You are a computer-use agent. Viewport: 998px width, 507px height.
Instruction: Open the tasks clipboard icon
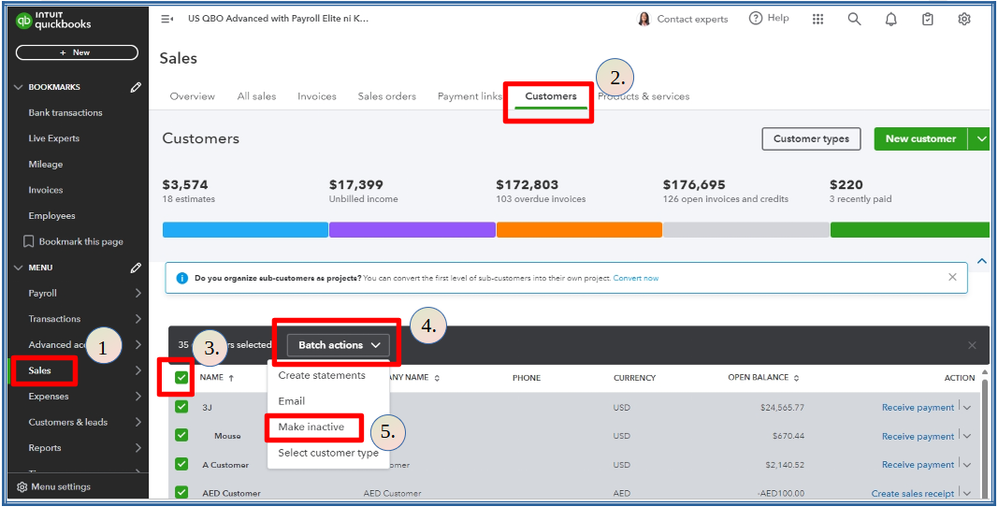coord(928,19)
